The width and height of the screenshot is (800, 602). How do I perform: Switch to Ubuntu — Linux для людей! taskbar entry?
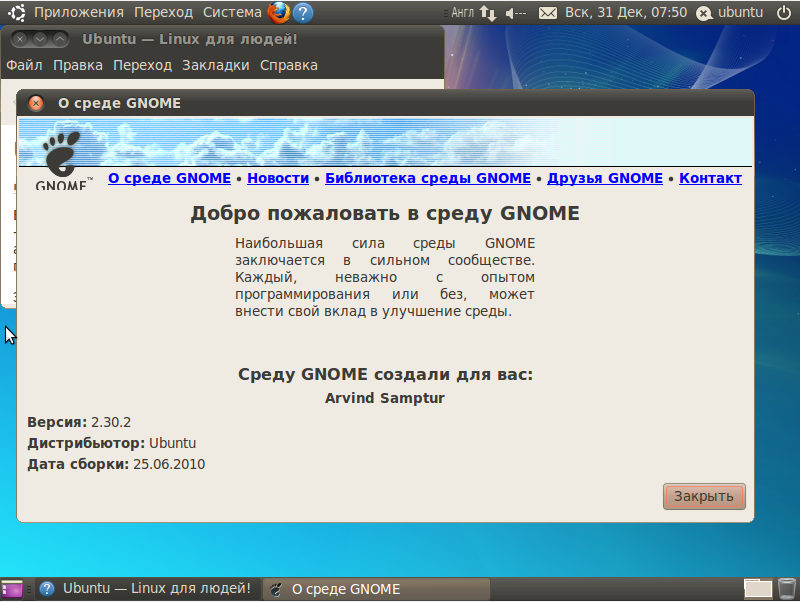(x=146, y=589)
